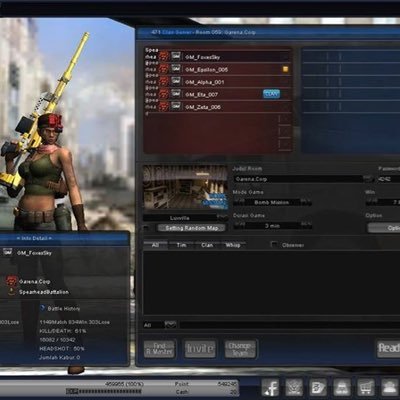Click the SpearheadBattalion title text
This screenshot has height=400, width=400.
click(44, 292)
